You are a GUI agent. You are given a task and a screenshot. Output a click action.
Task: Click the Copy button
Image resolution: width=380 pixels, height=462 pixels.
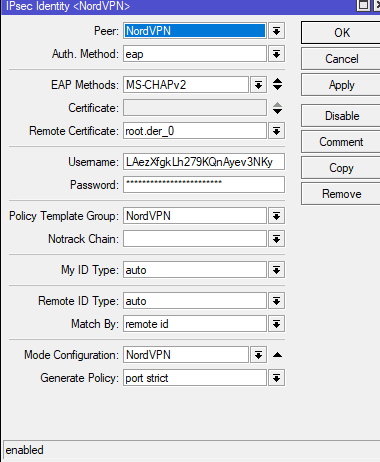[341, 168]
